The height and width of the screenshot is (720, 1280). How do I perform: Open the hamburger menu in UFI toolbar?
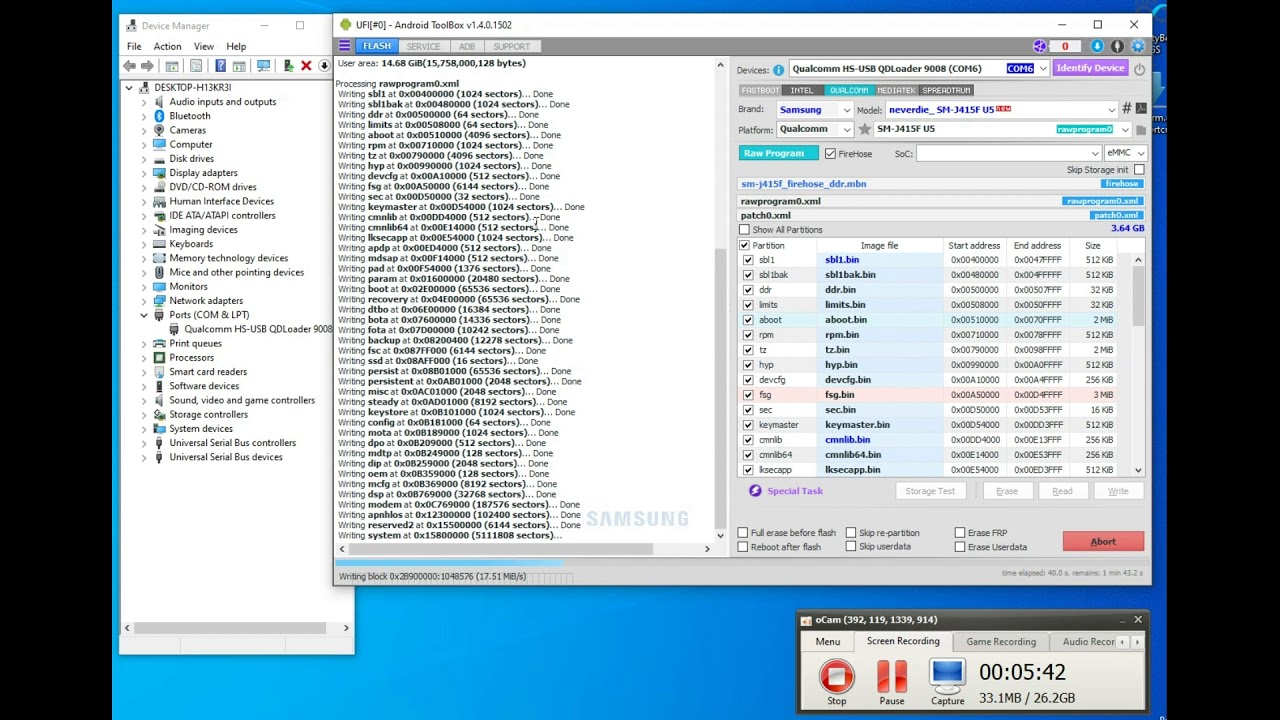click(x=344, y=46)
